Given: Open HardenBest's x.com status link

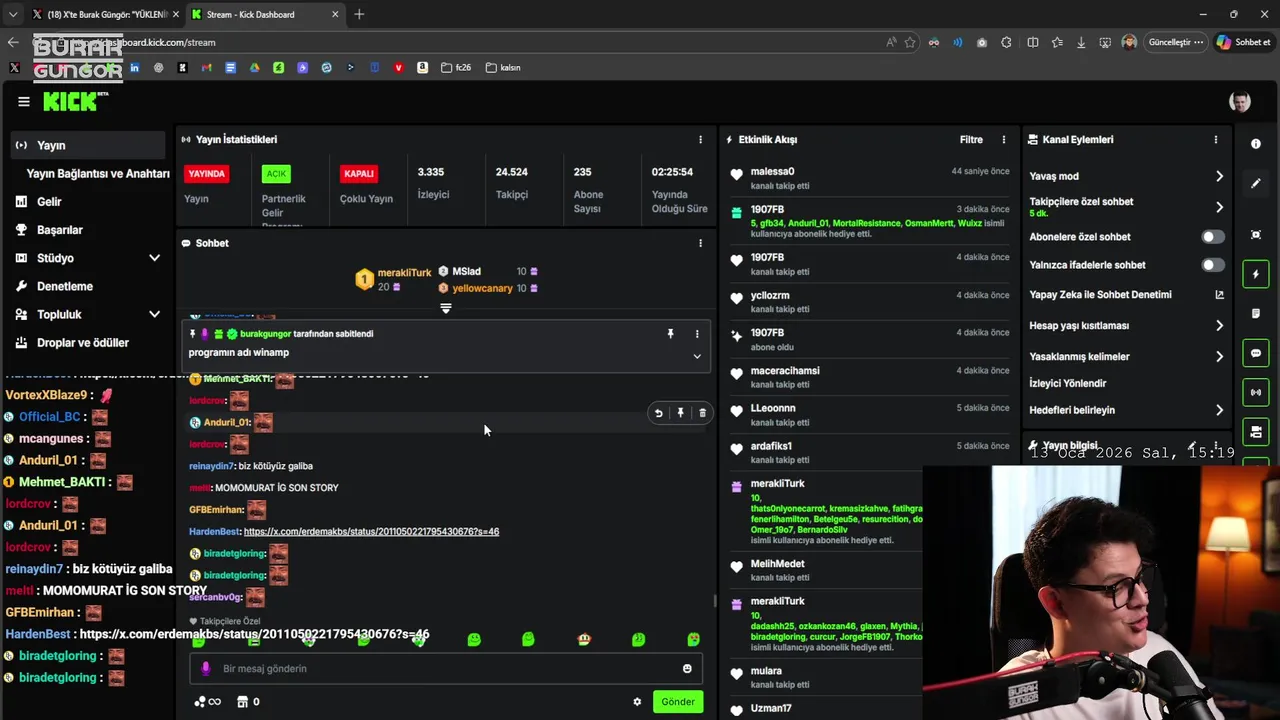Looking at the screenshot, I should (x=371, y=531).
